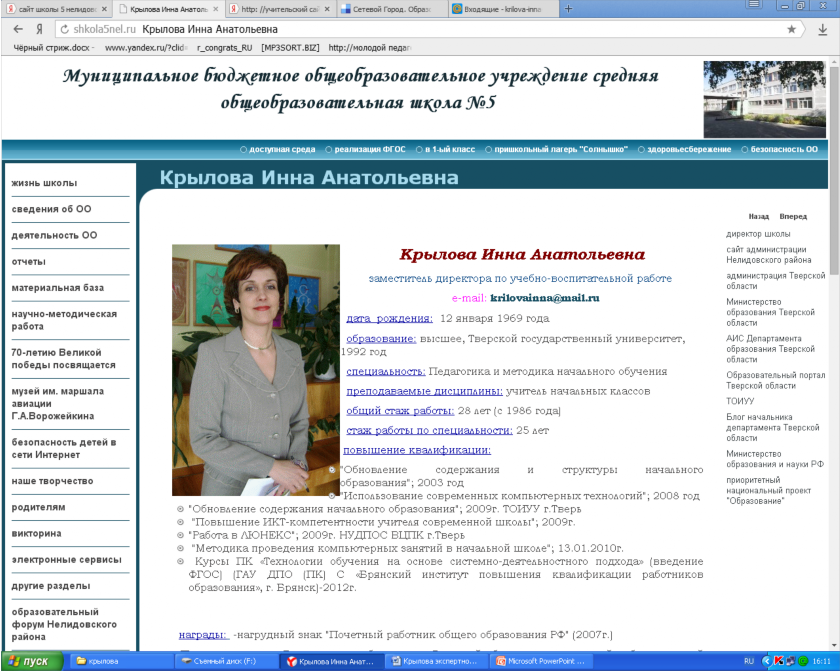Open 'Министерство образования и науки РФ' link
840x672 pixels.
click(x=775, y=458)
